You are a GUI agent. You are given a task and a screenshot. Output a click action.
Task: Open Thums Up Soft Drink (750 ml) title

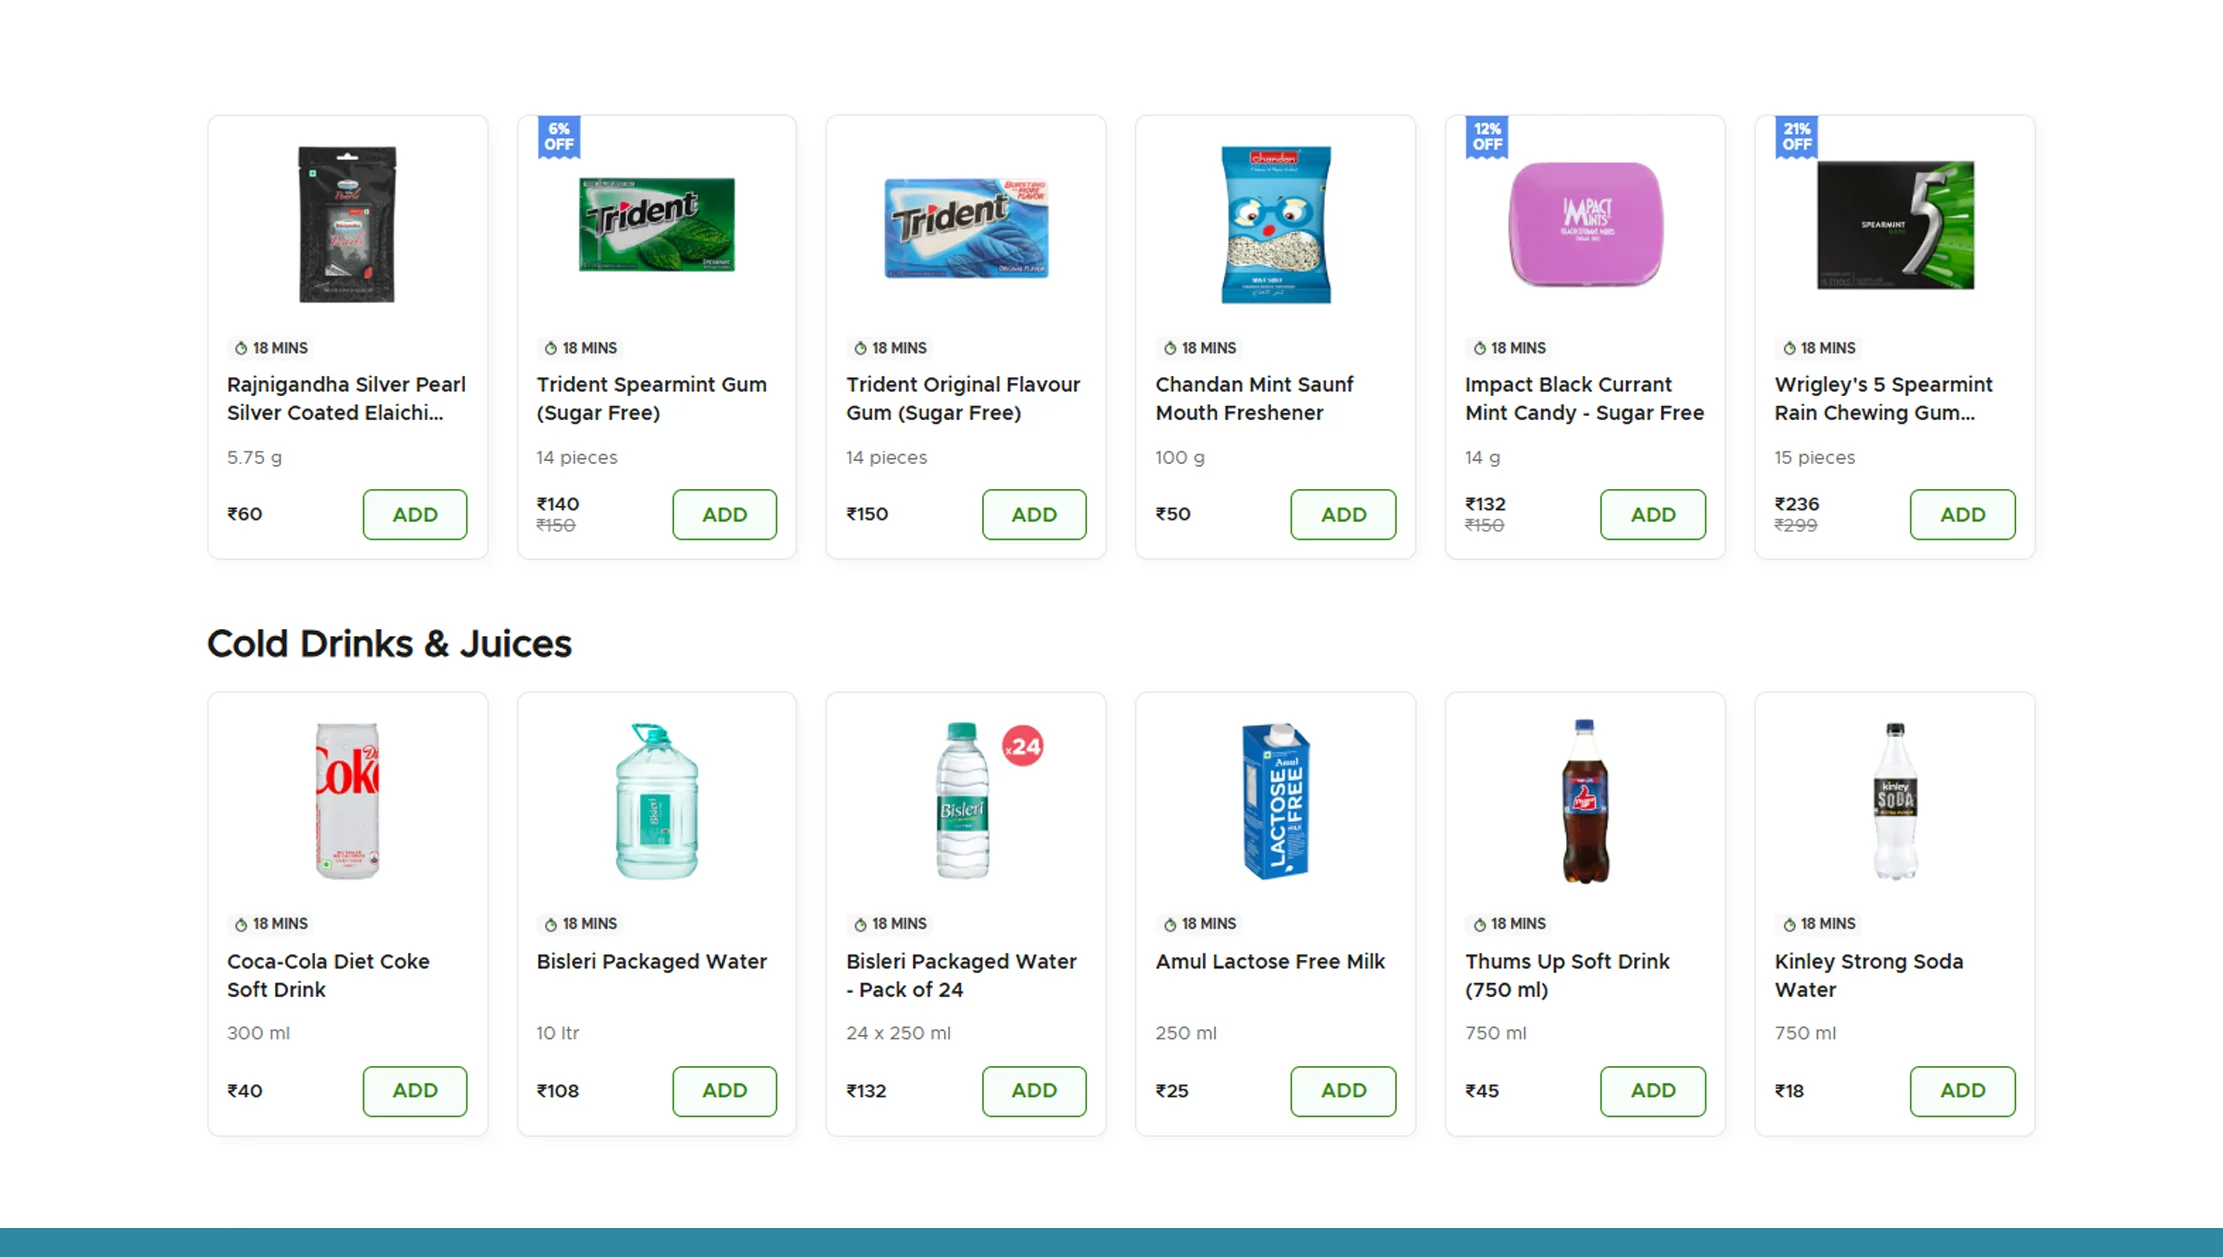tap(1567, 975)
